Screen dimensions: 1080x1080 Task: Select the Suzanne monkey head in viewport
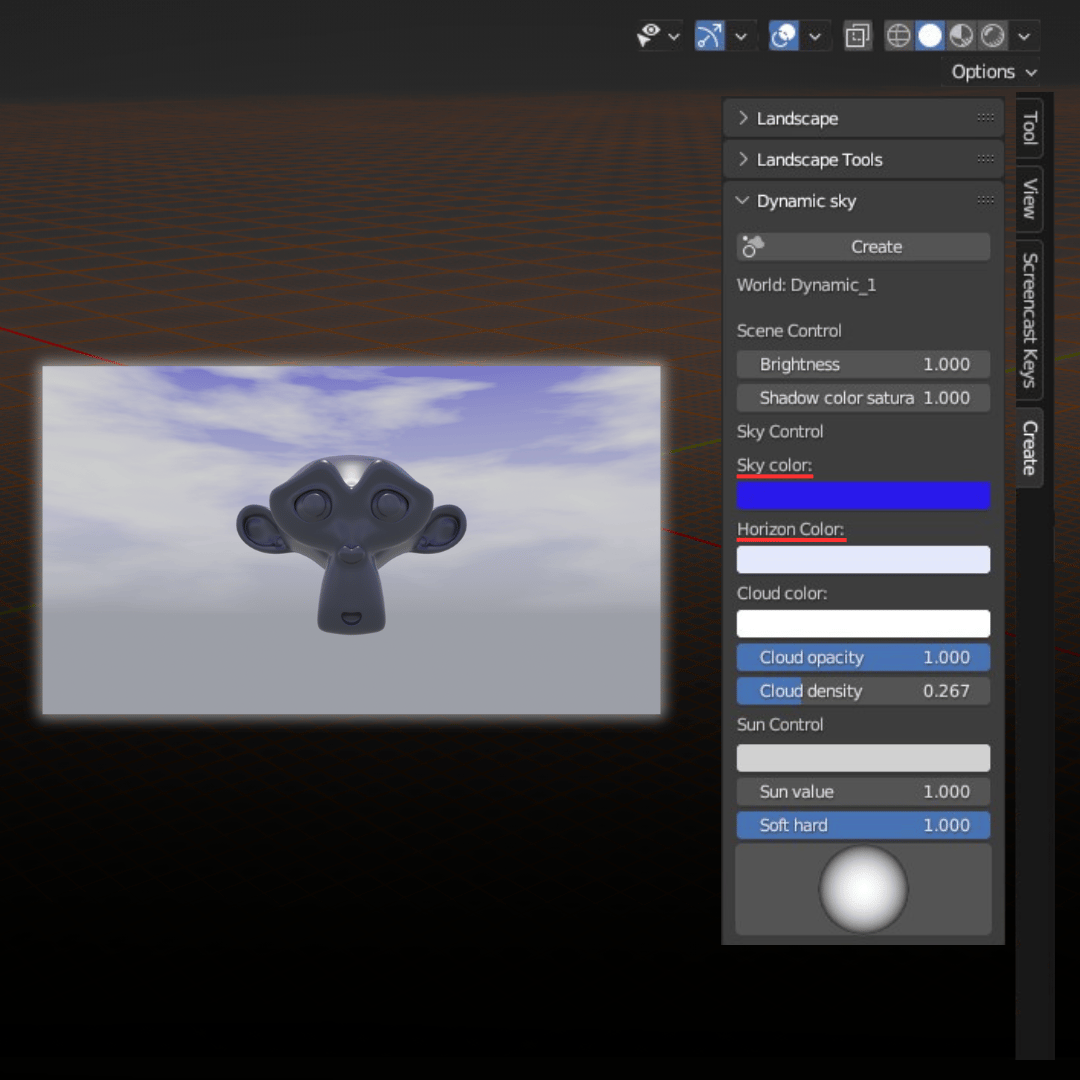point(351,544)
